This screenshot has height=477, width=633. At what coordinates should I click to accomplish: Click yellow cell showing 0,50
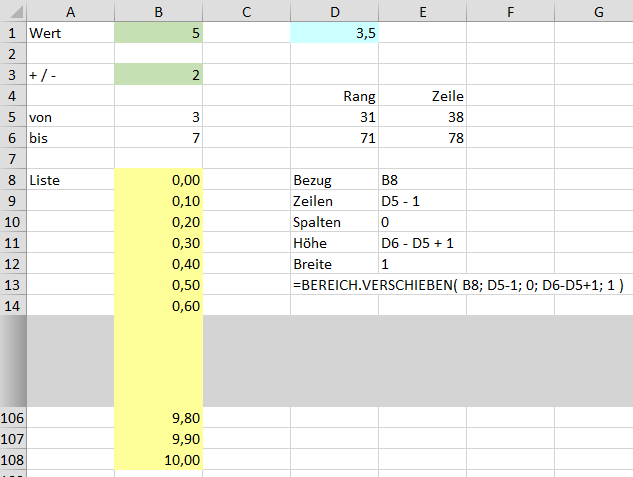158,285
